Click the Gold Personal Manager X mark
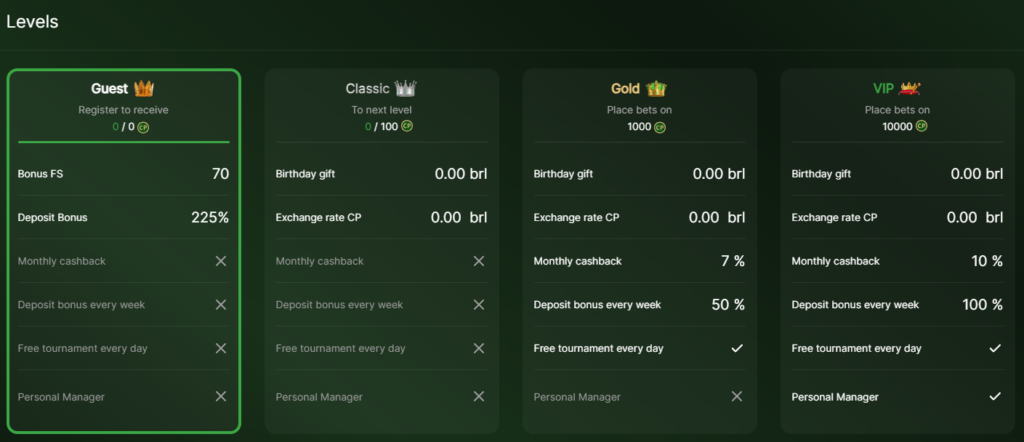 click(x=737, y=396)
